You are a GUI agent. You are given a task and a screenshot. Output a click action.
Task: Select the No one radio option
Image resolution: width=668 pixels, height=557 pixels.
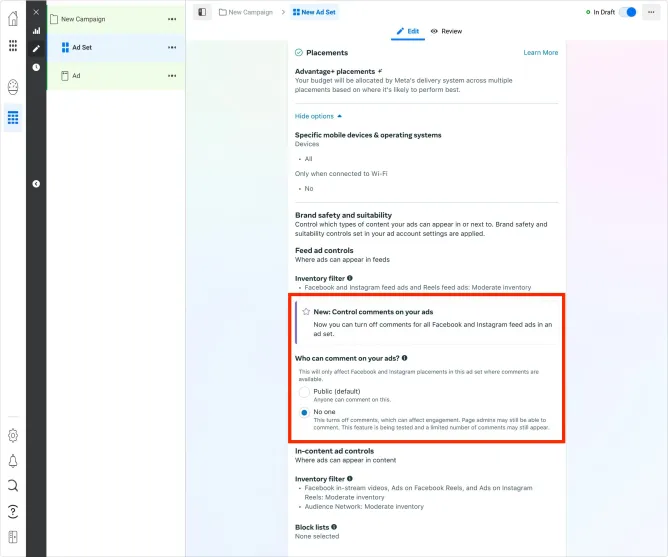304,413
